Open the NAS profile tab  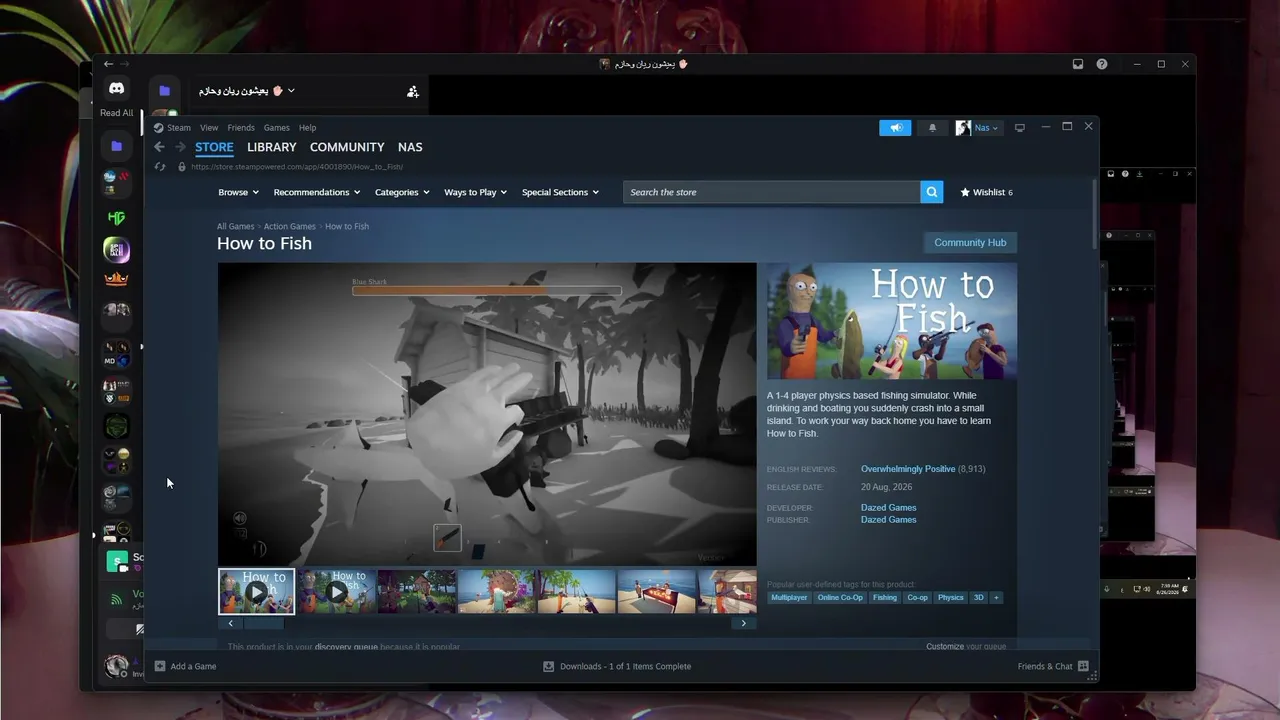pos(410,147)
